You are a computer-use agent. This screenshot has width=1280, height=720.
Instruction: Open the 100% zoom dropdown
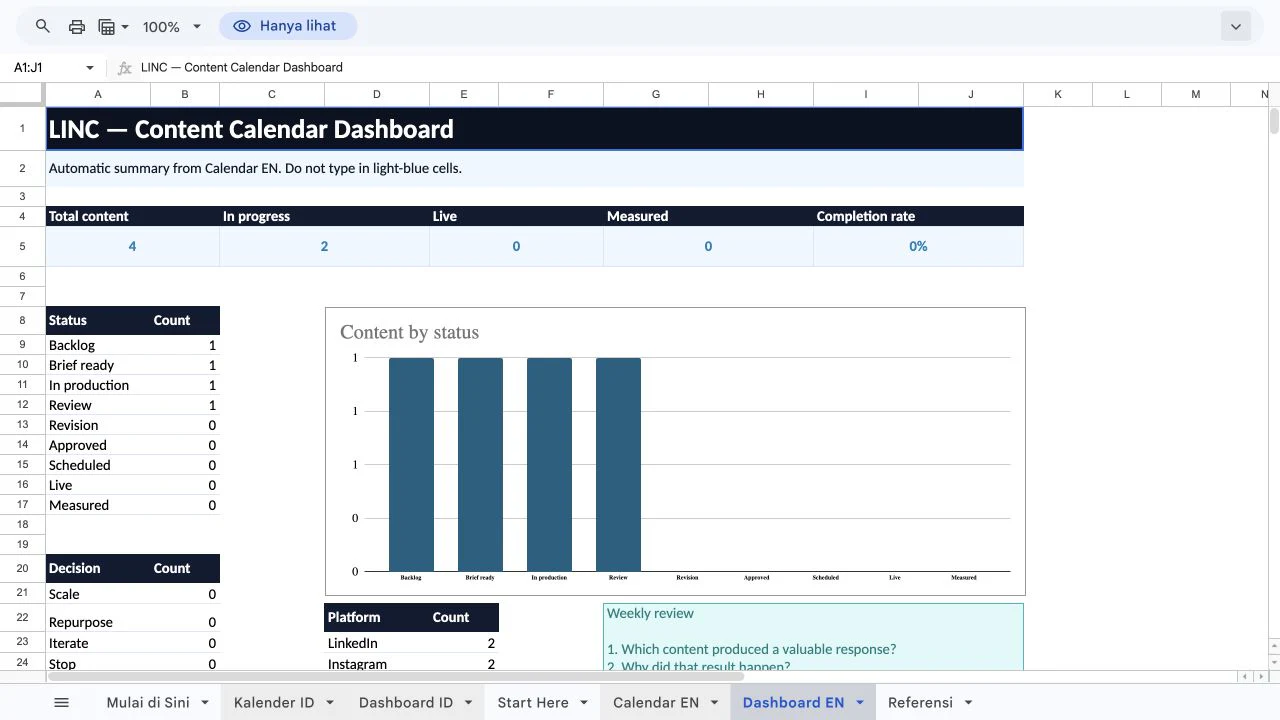(171, 27)
